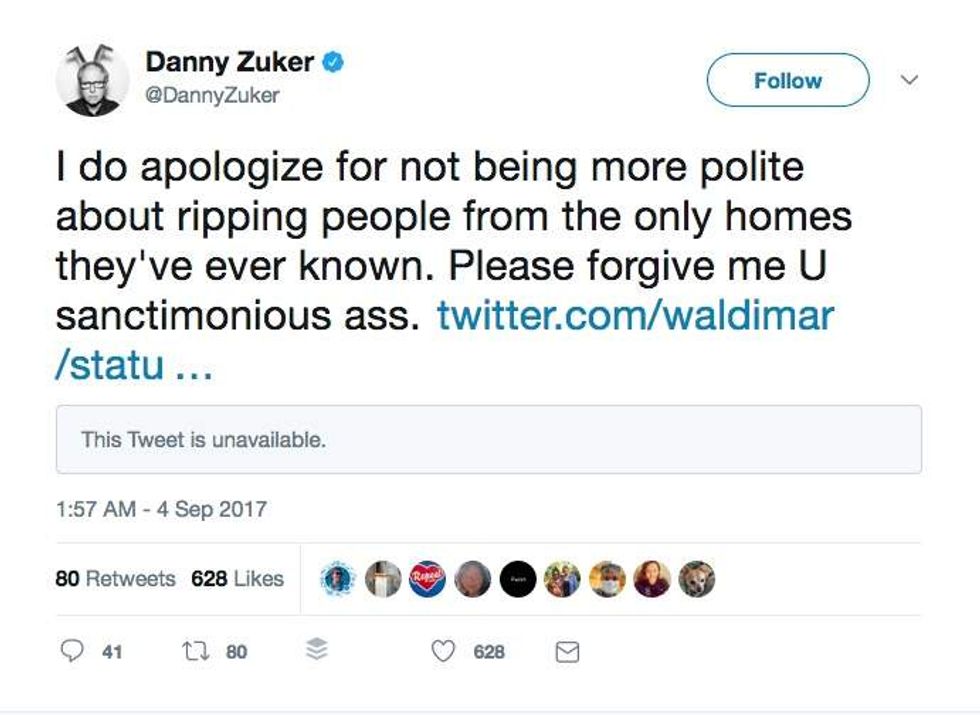
Task: View the 80 Retweets list
Action: [115, 579]
